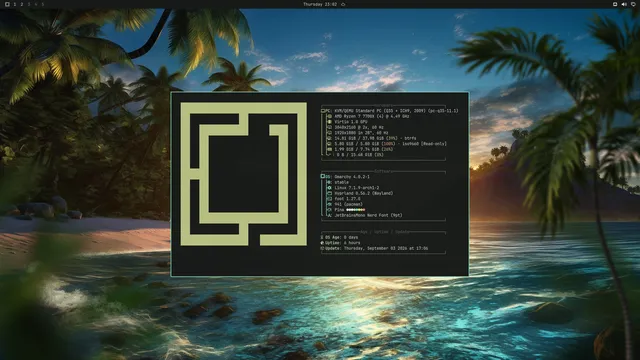This screenshot has height=360, width=640.
Task: Switch to workspace 2
Action: click(x=22, y=4)
